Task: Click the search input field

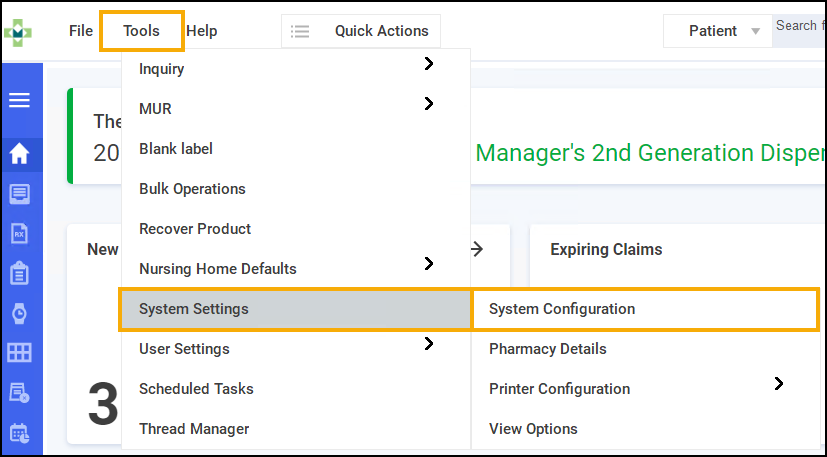Action: 798,26
